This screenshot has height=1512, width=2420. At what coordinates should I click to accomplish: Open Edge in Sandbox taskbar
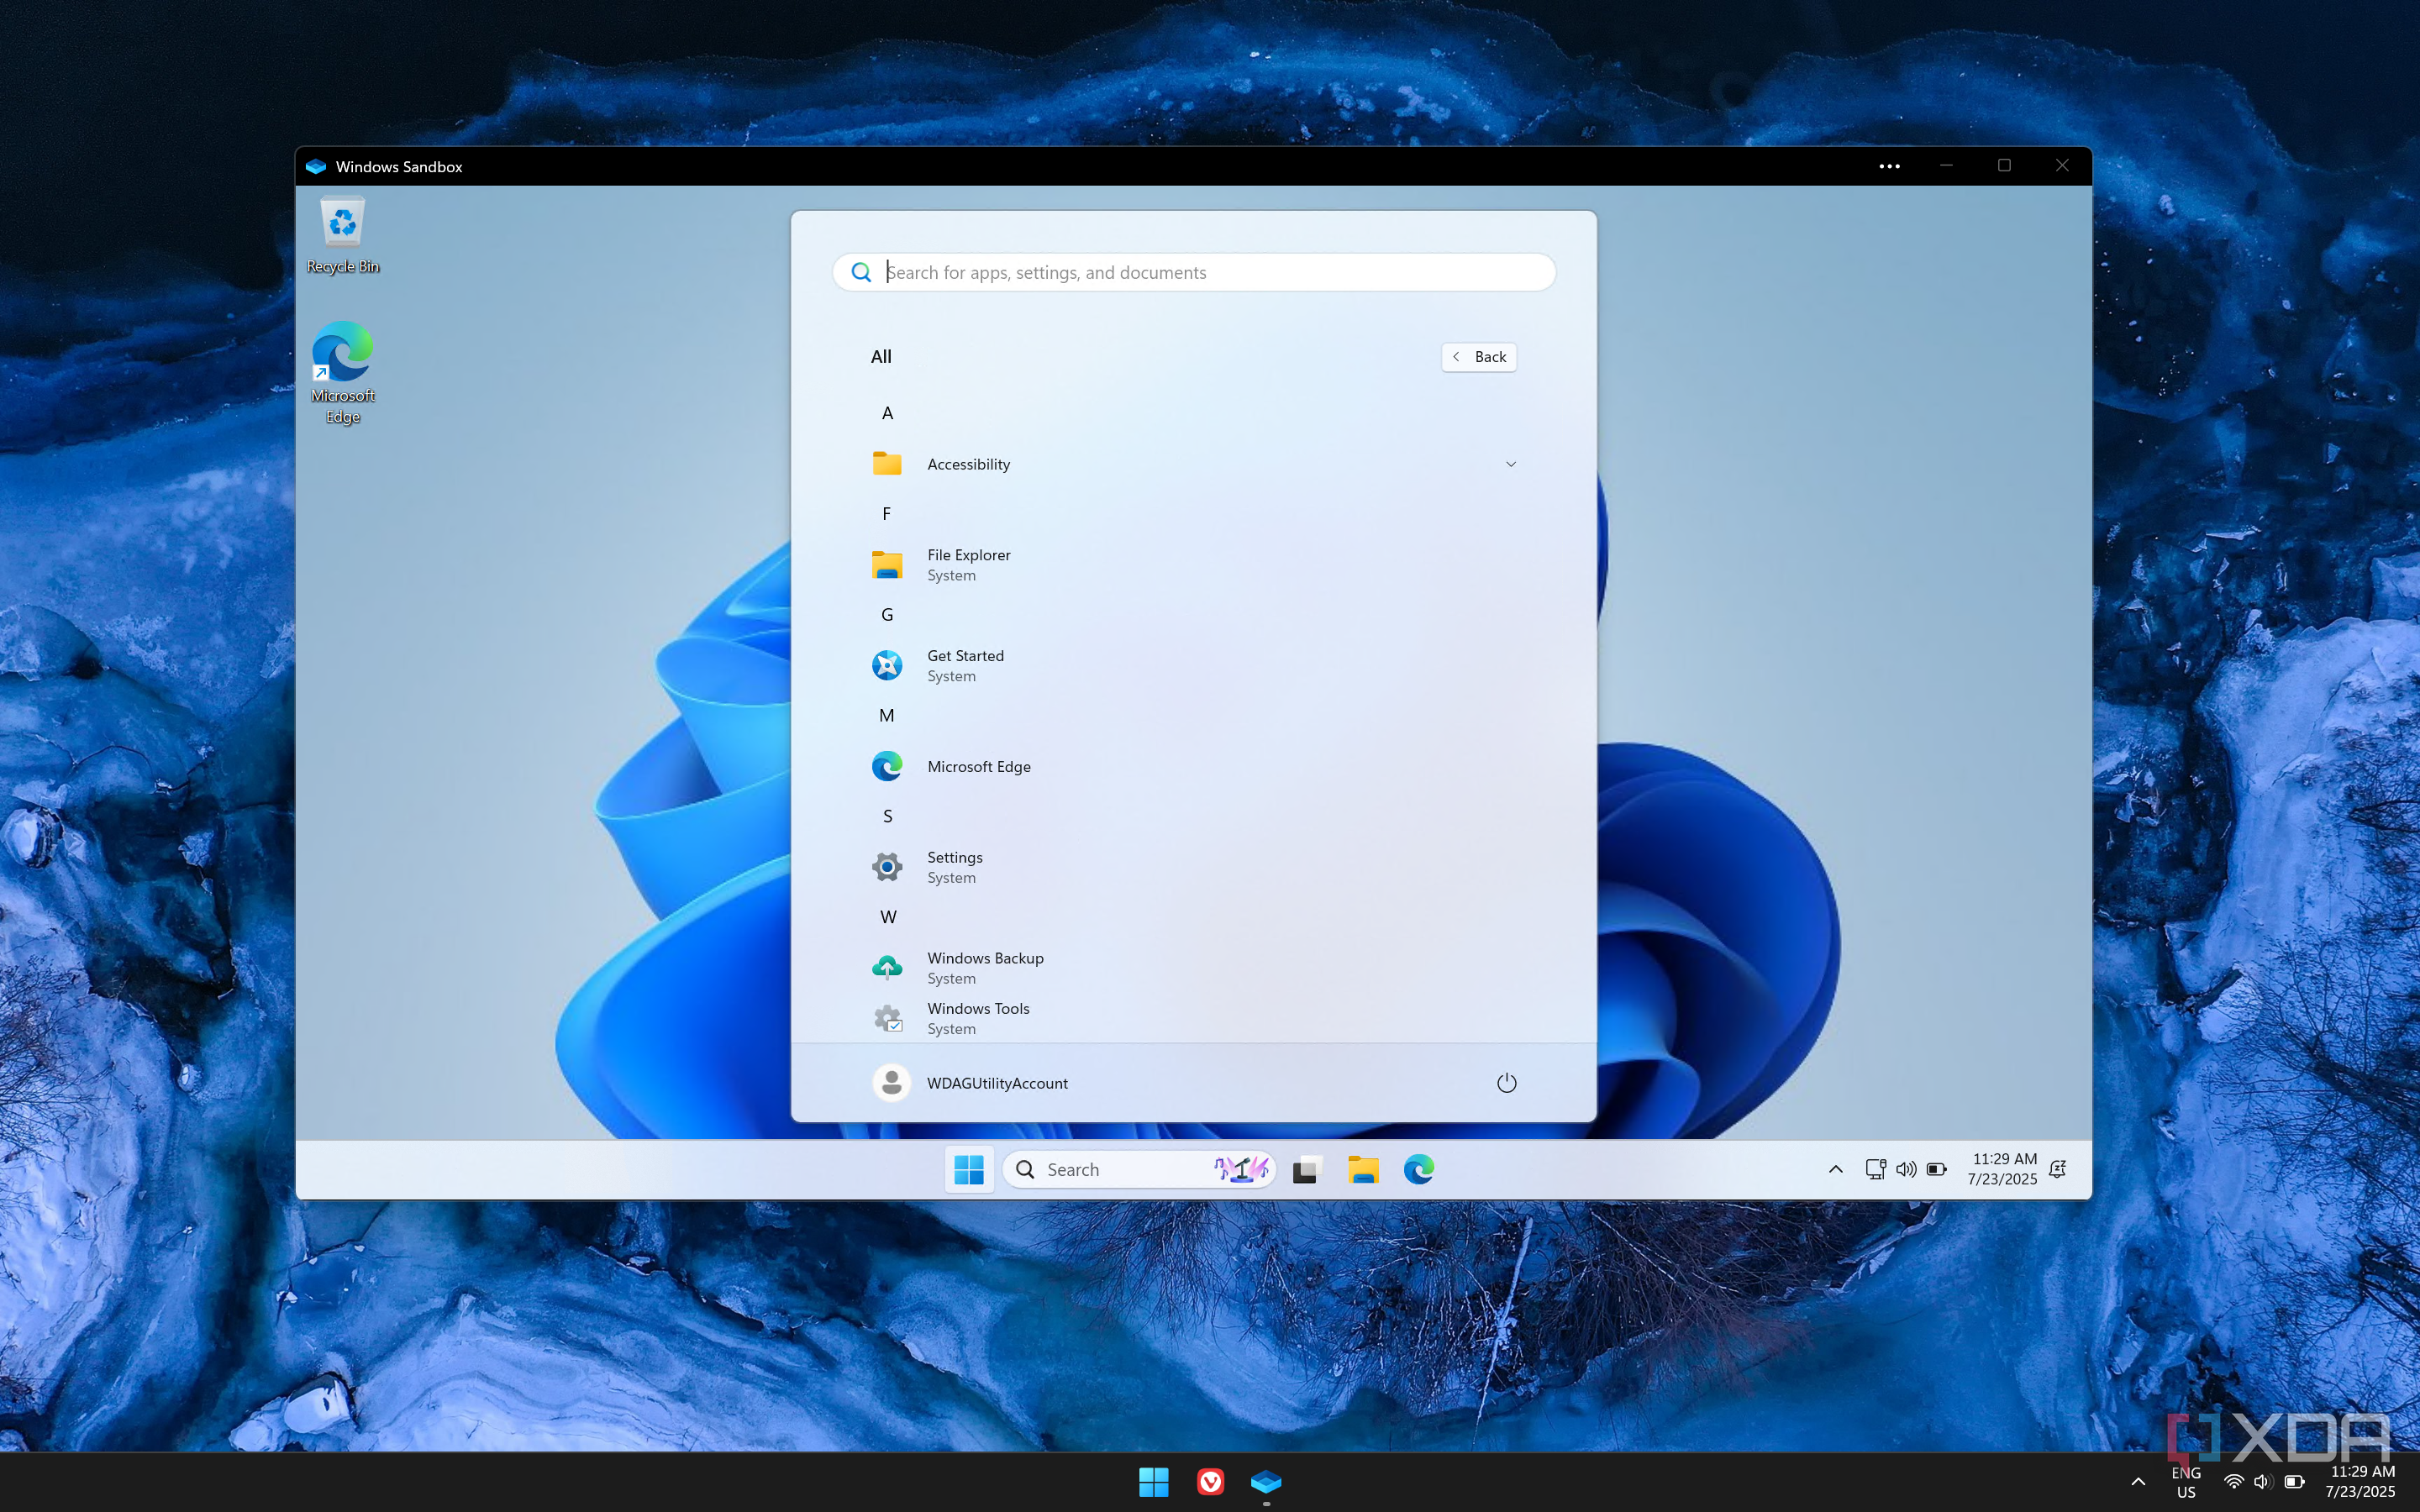[x=1419, y=1169]
